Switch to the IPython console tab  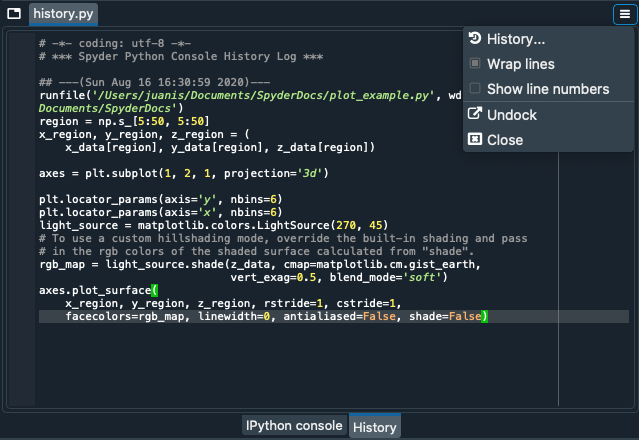(294, 425)
